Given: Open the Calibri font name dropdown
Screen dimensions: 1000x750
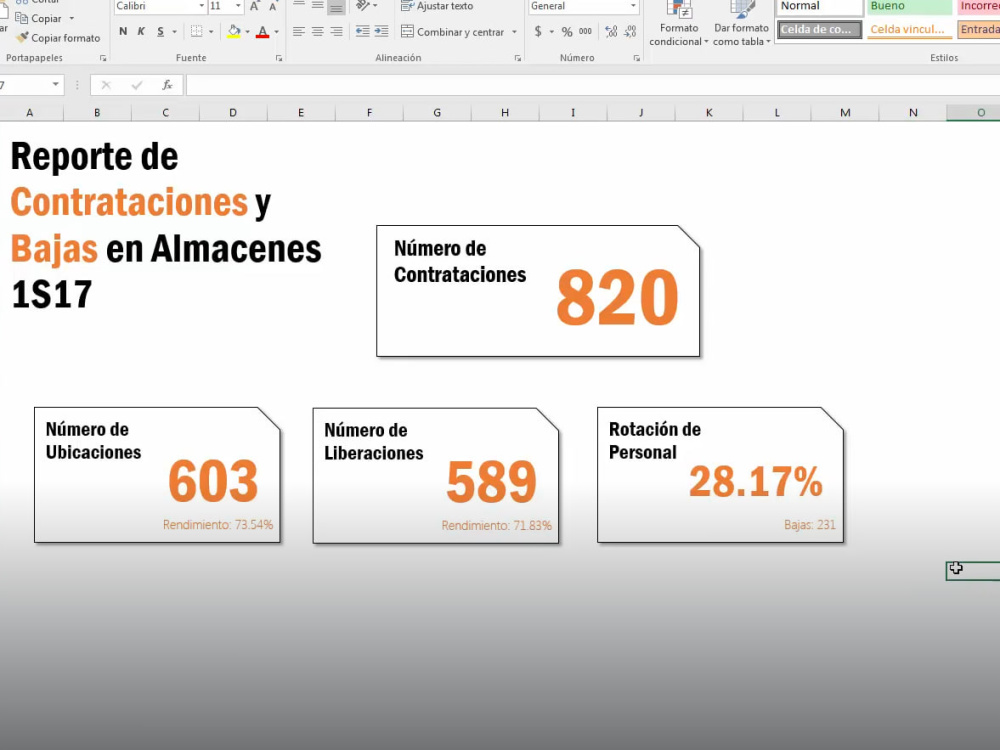Looking at the screenshot, I should (202, 6).
